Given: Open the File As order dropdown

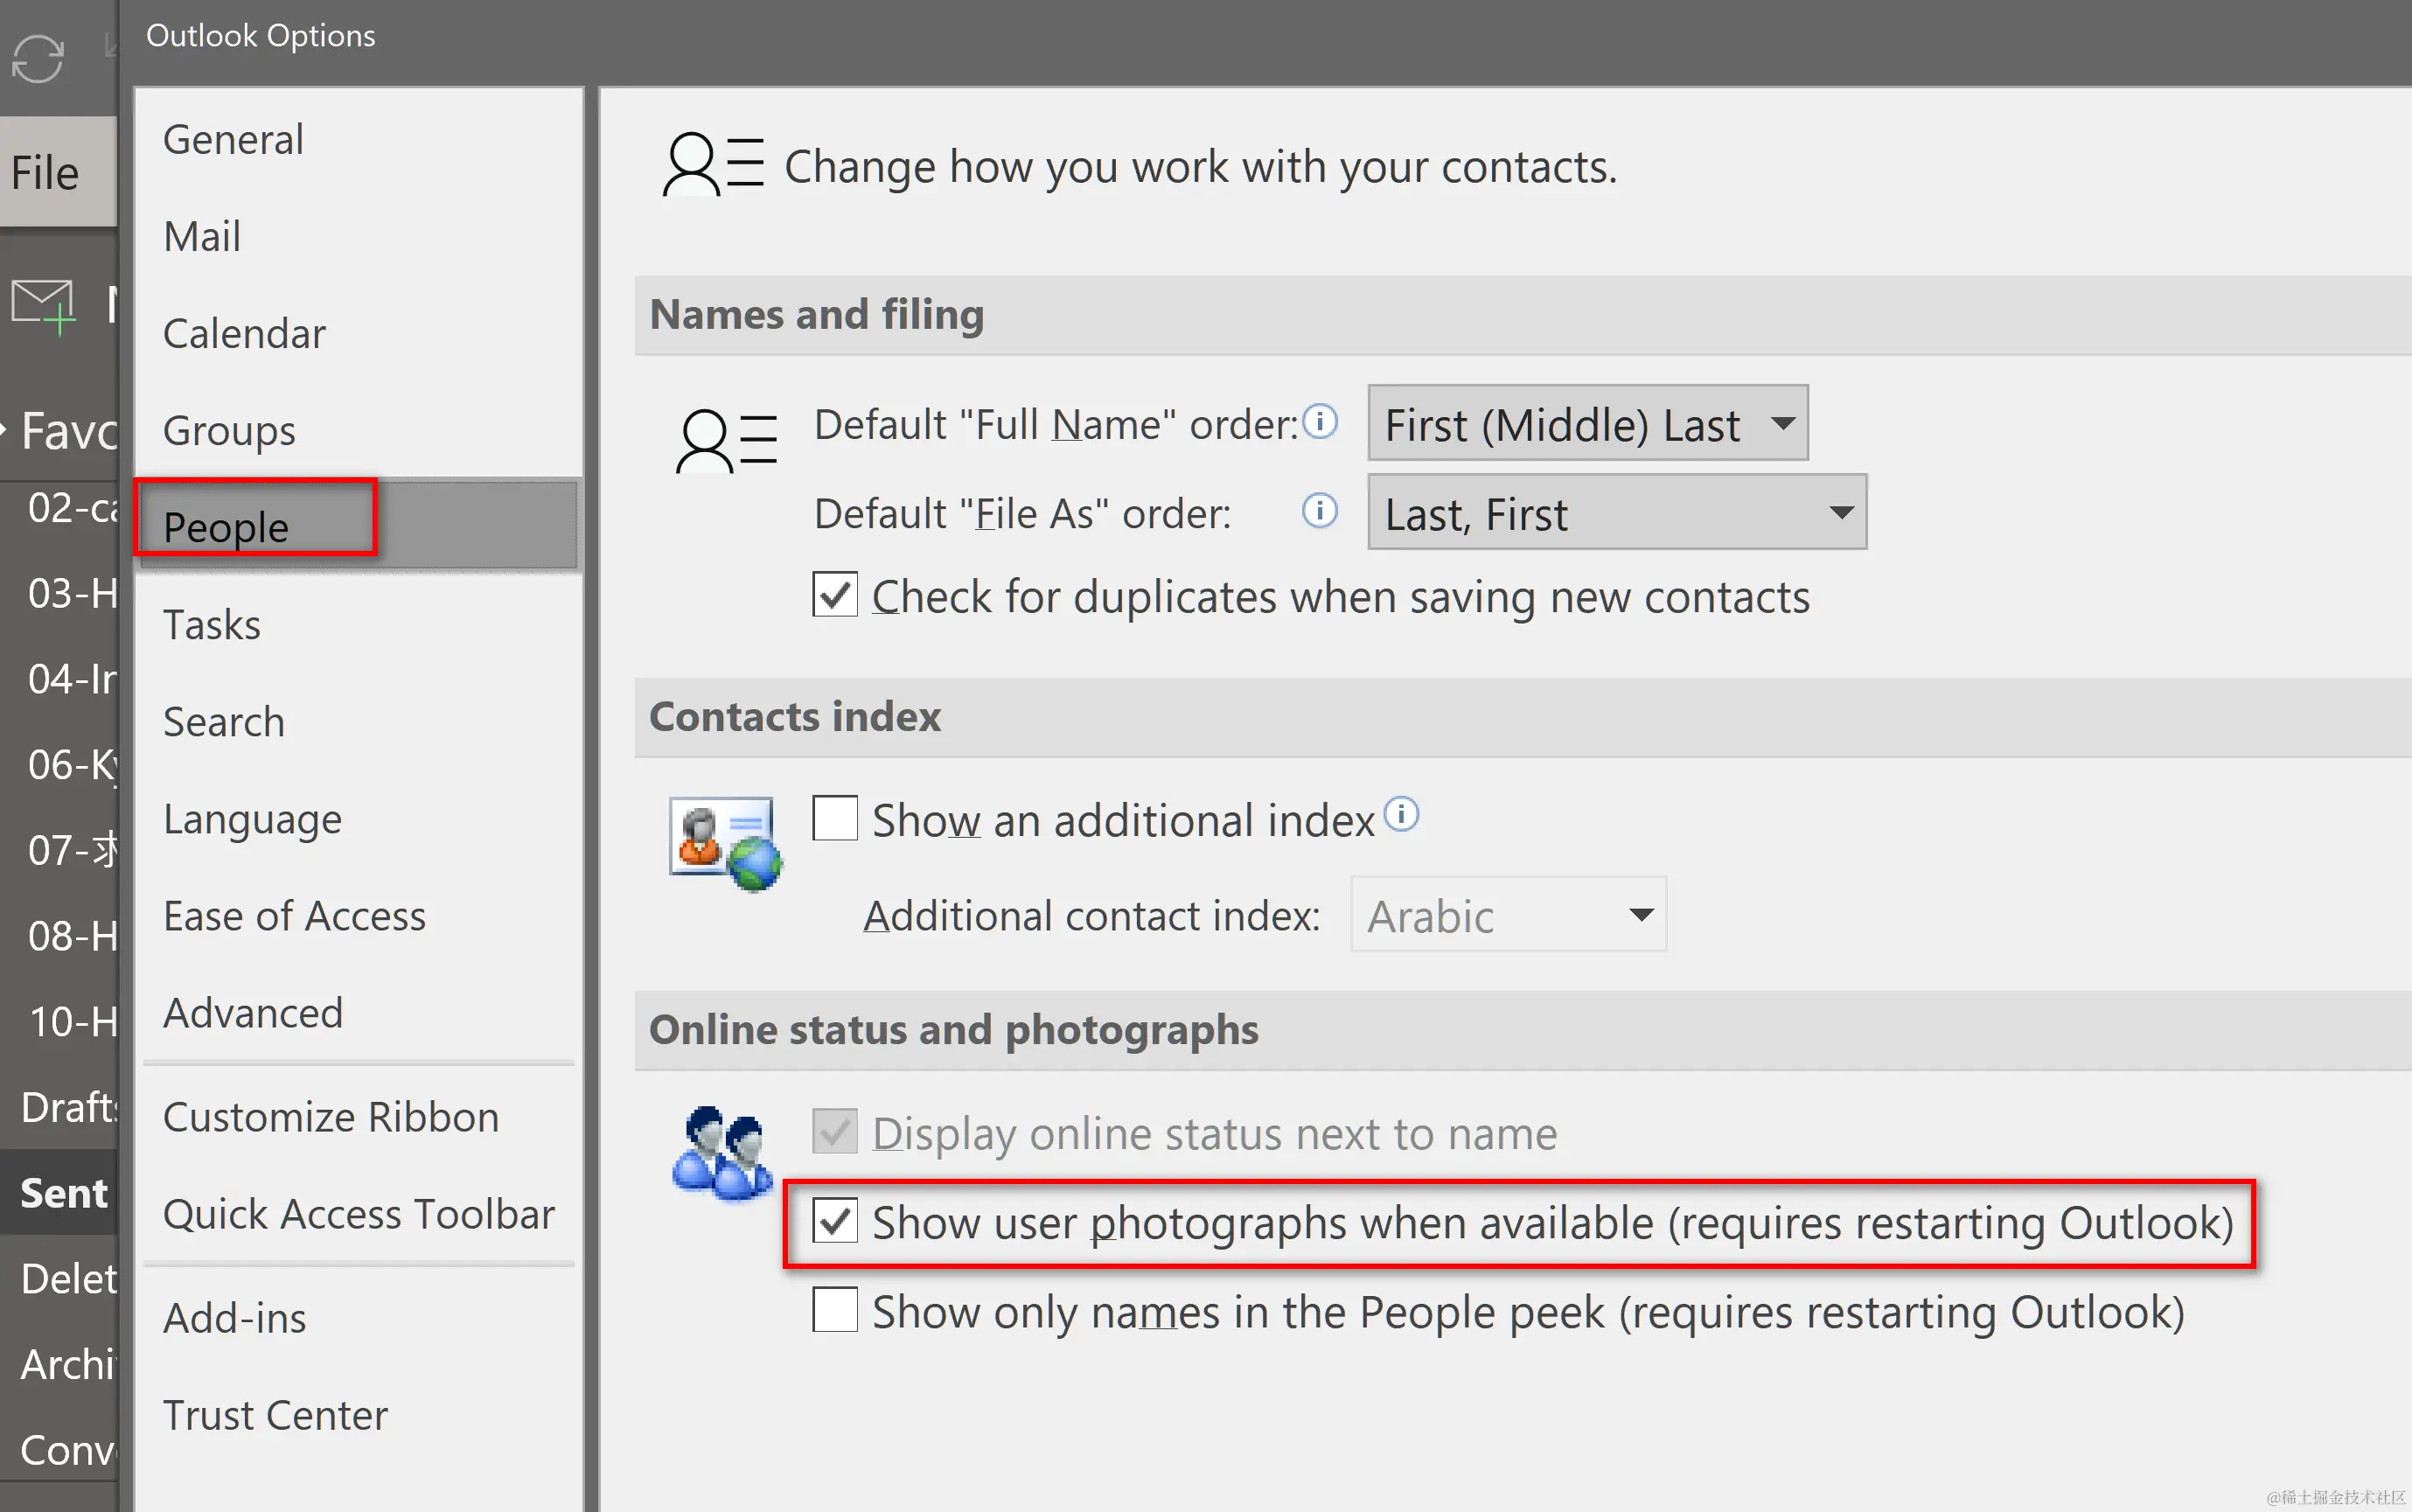Looking at the screenshot, I should [x=1616, y=513].
